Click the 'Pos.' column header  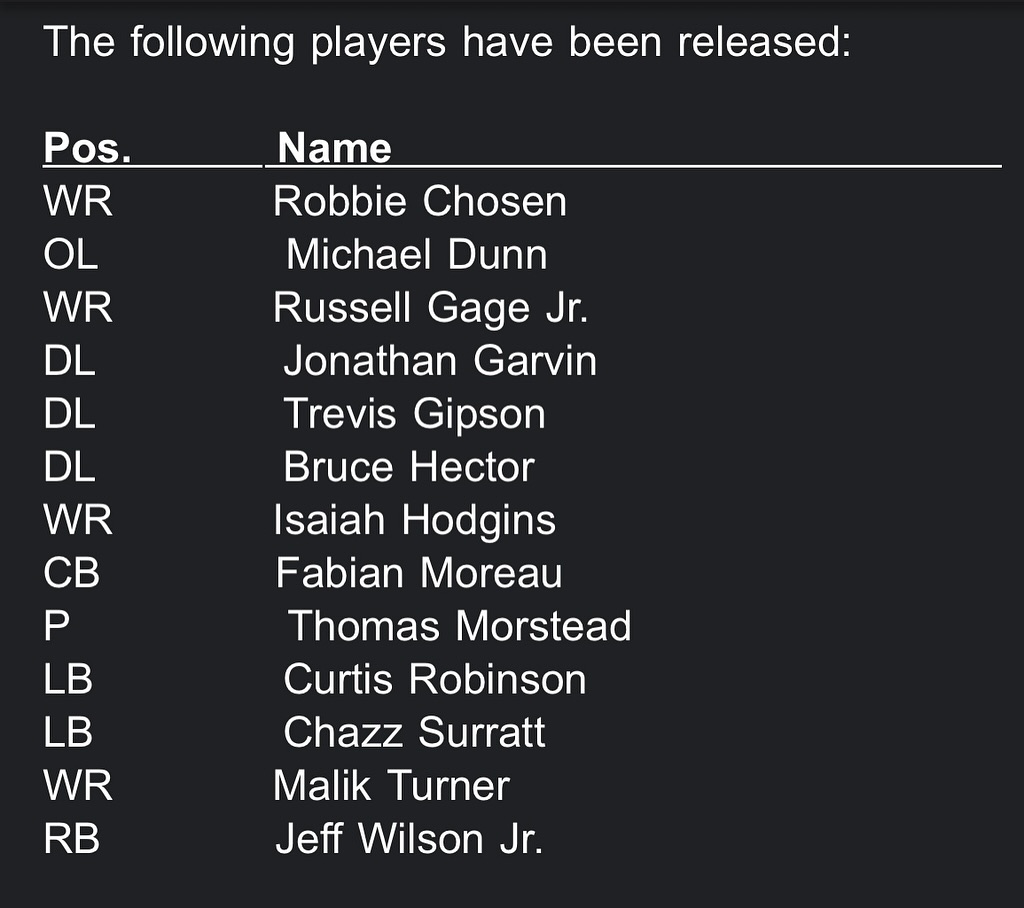pos(87,147)
